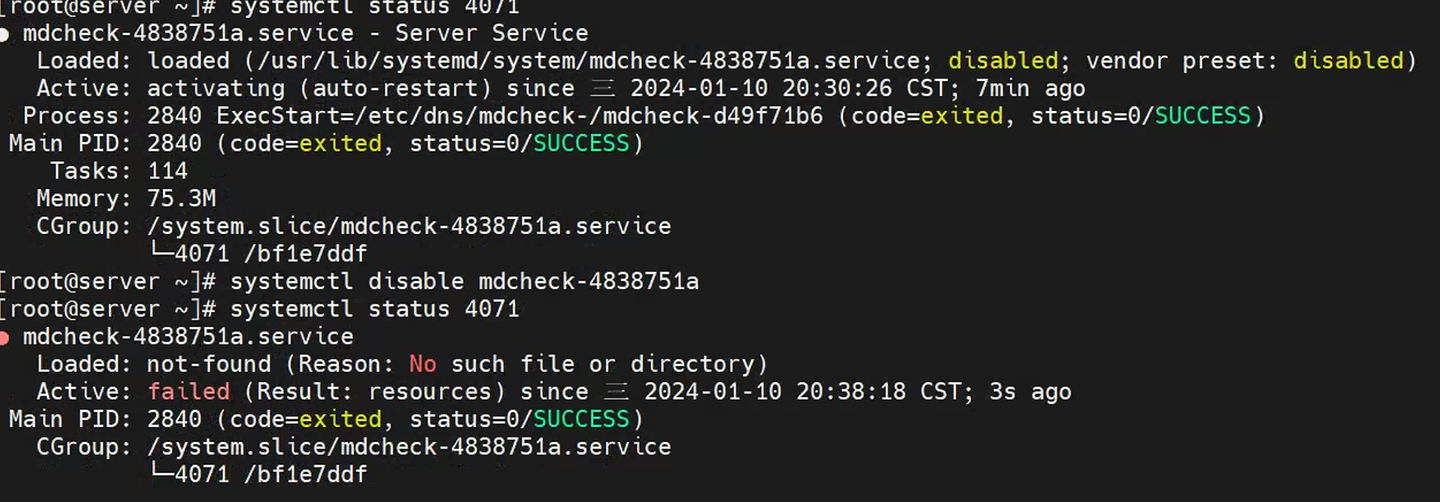Click the 20:38:18 failure time
Viewport: 1440px width, 502px height.
coord(850,392)
